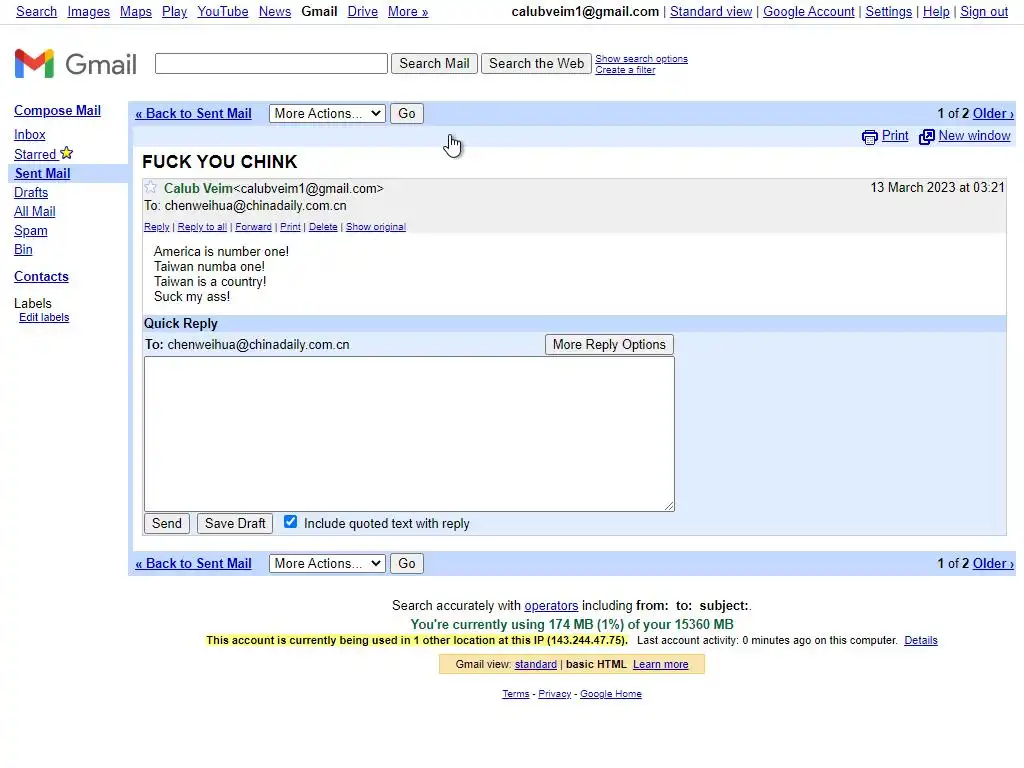Screen dimensions: 1024x768
Task: Go to Inbox folder
Action: pos(30,135)
